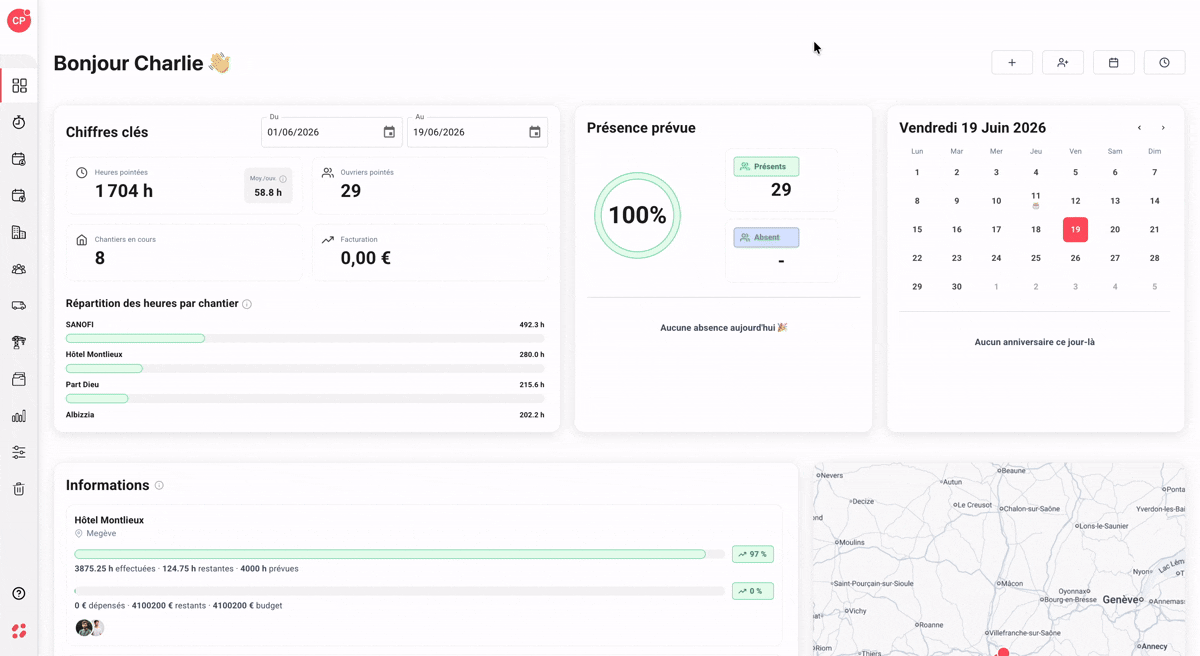Select day 26 in the calendar
This screenshot has height=656, width=1200.
[x=1075, y=258]
